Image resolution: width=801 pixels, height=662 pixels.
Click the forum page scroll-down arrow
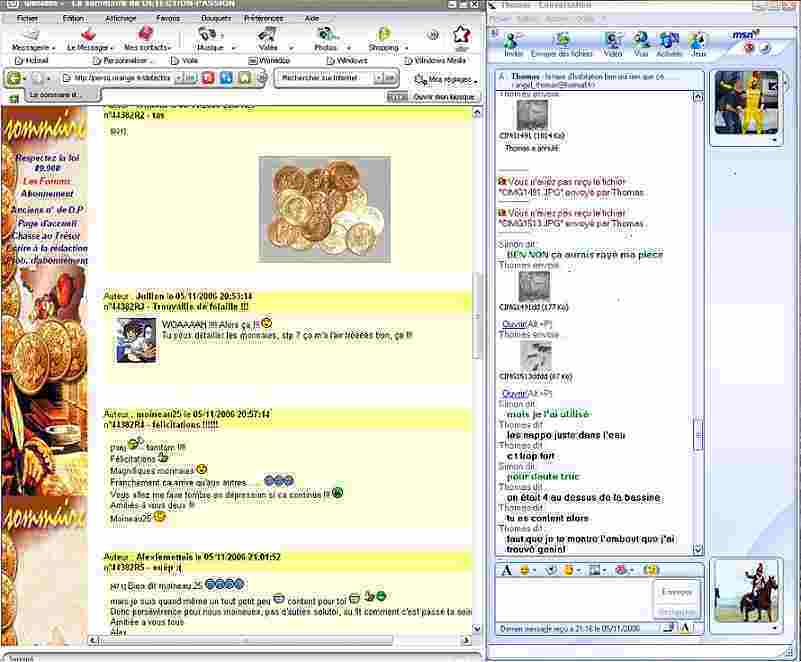click(477, 628)
